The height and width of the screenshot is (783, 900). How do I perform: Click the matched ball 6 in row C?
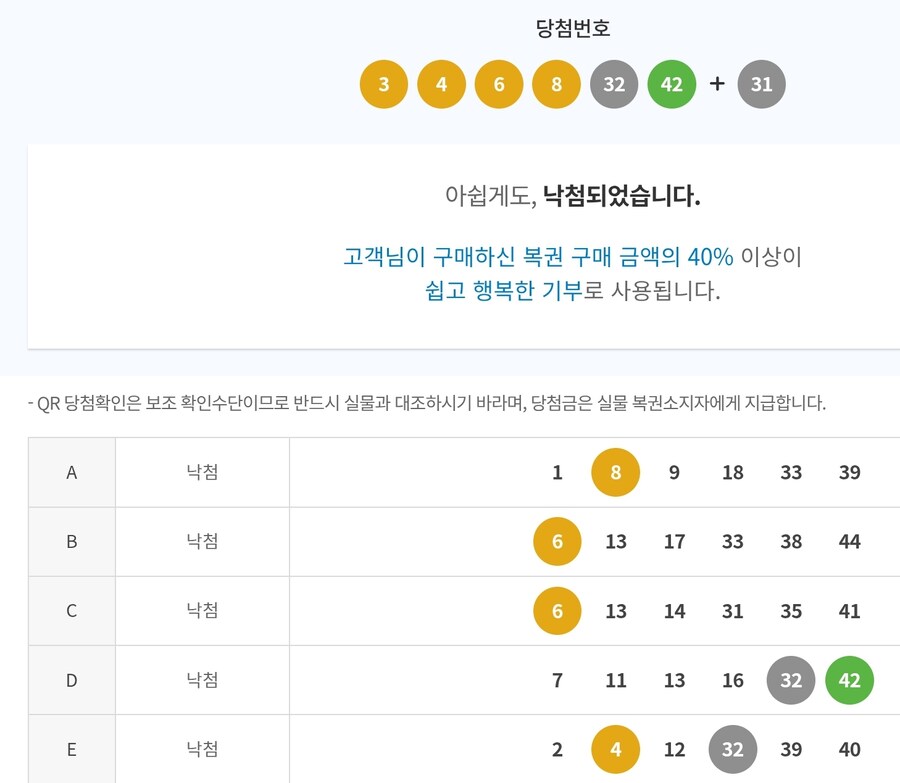click(557, 610)
